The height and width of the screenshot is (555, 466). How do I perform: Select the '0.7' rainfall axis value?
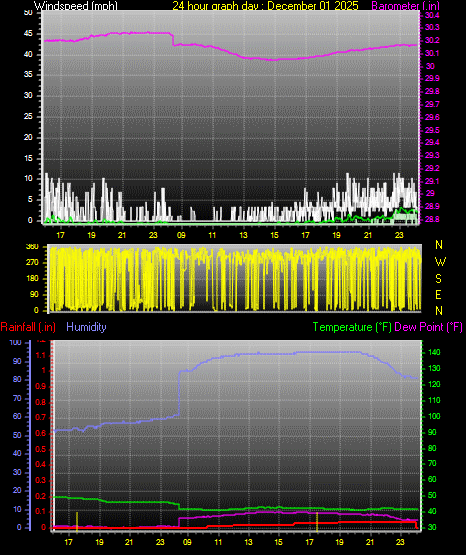(x=41, y=417)
